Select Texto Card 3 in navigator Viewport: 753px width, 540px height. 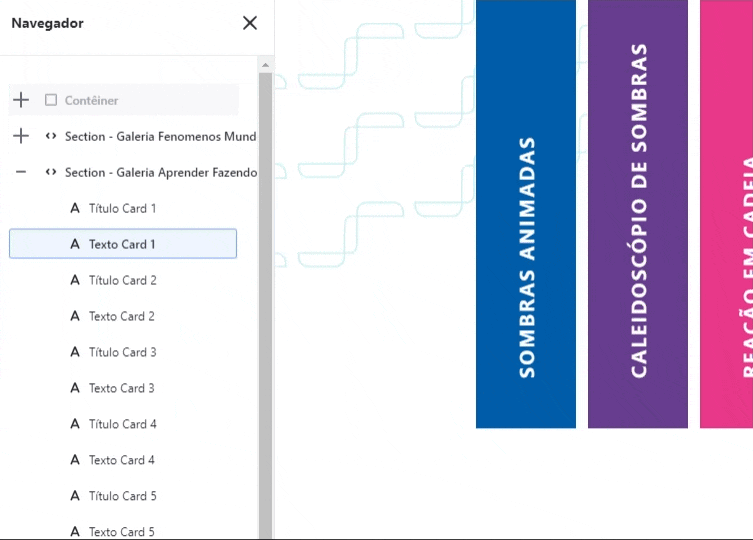pos(121,388)
